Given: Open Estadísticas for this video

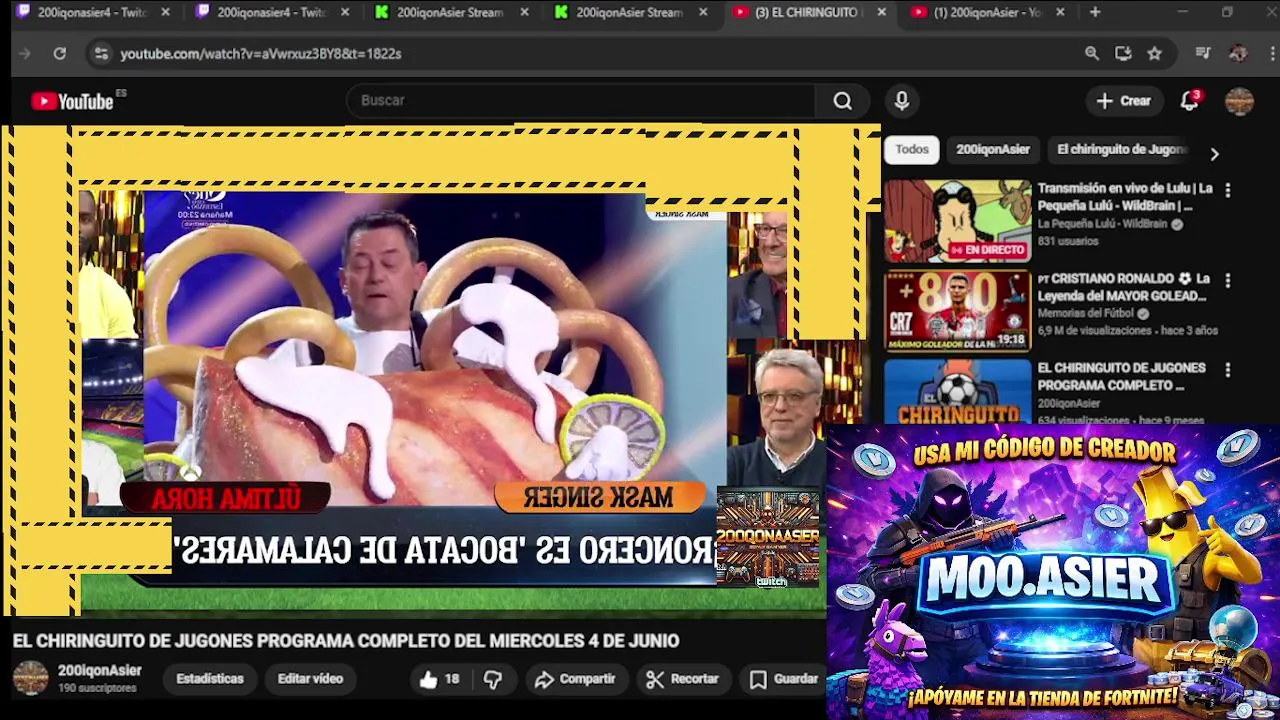Looking at the screenshot, I should 209,679.
